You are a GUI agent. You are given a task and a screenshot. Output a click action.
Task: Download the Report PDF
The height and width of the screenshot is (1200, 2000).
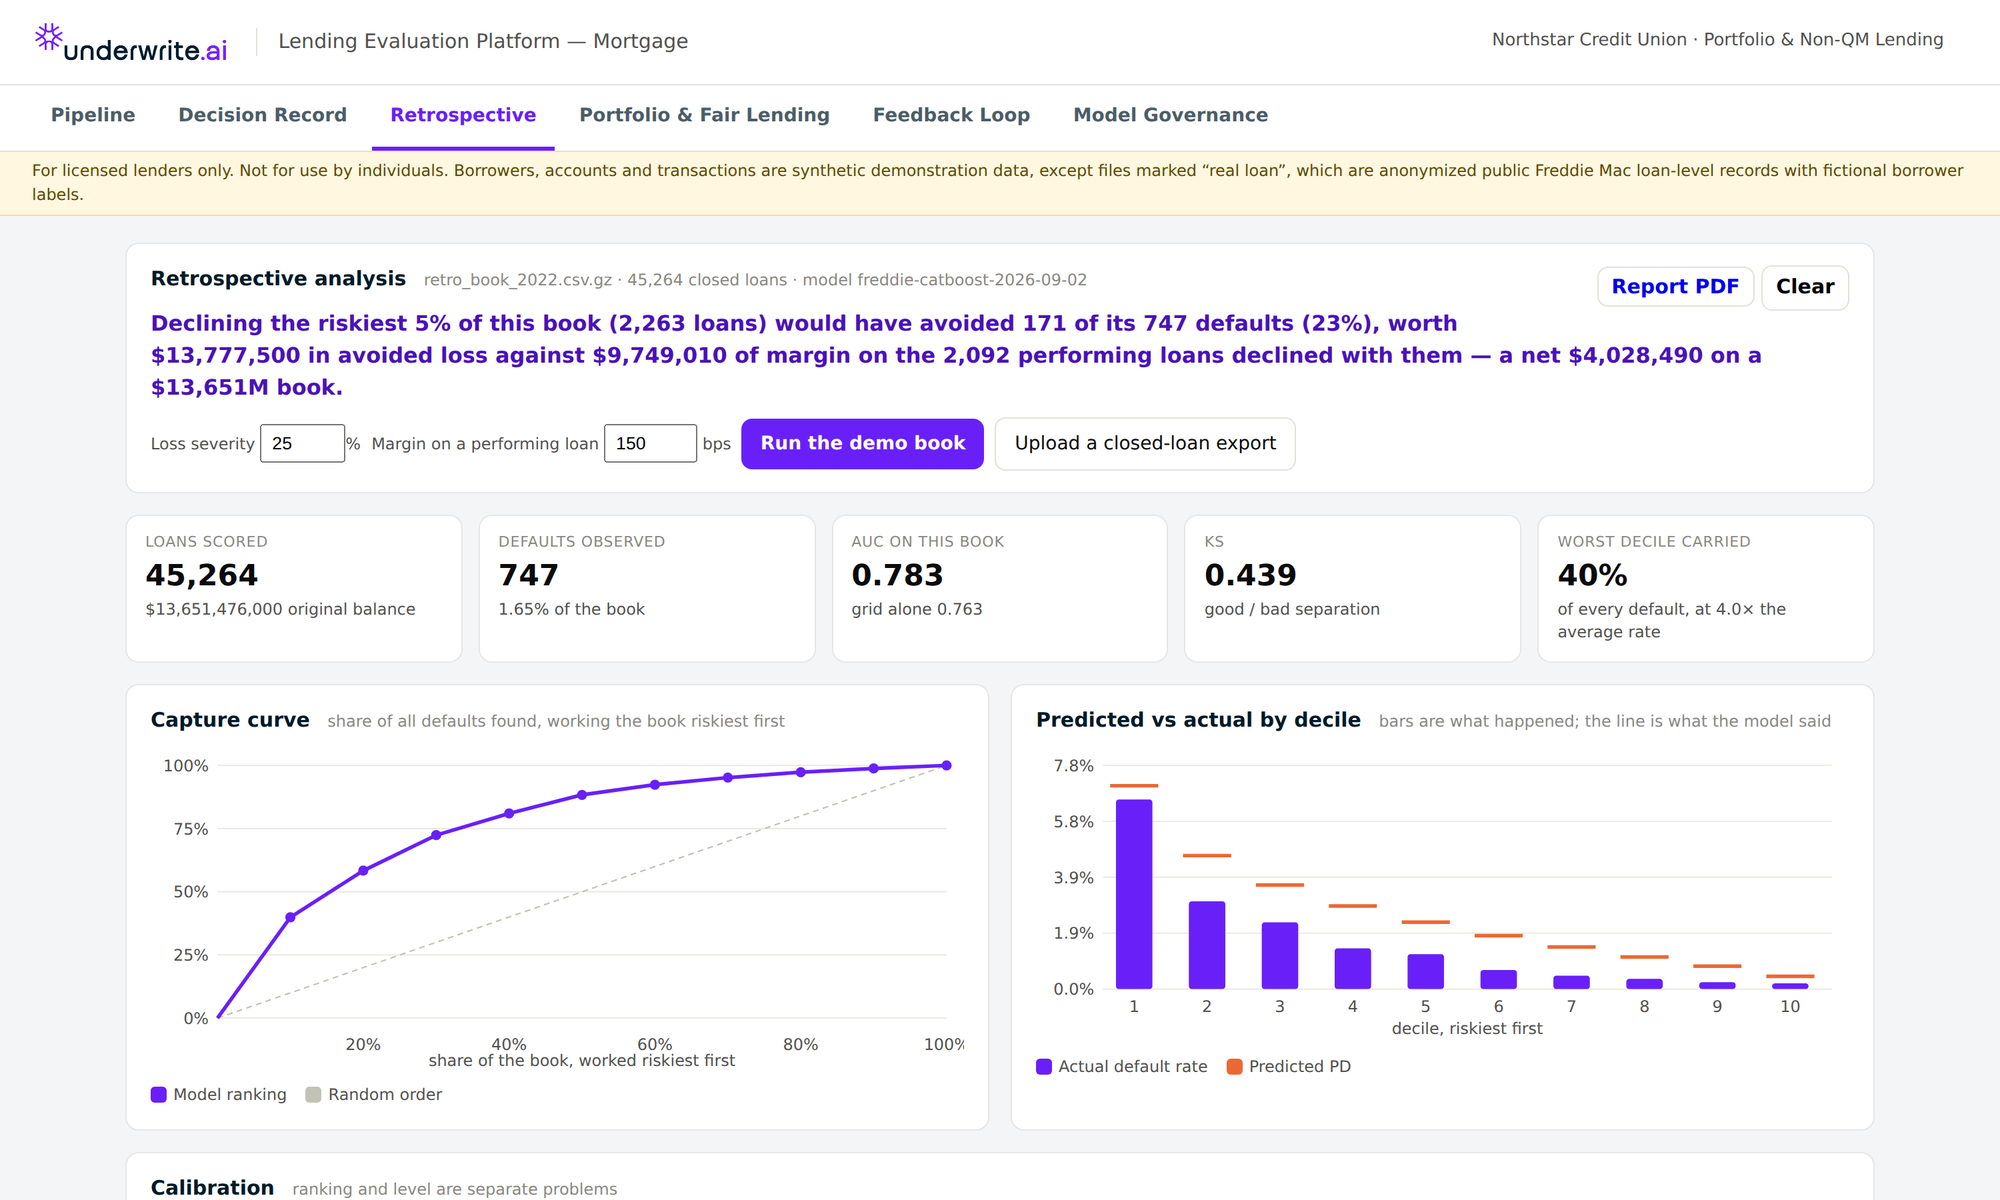click(x=1675, y=287)
